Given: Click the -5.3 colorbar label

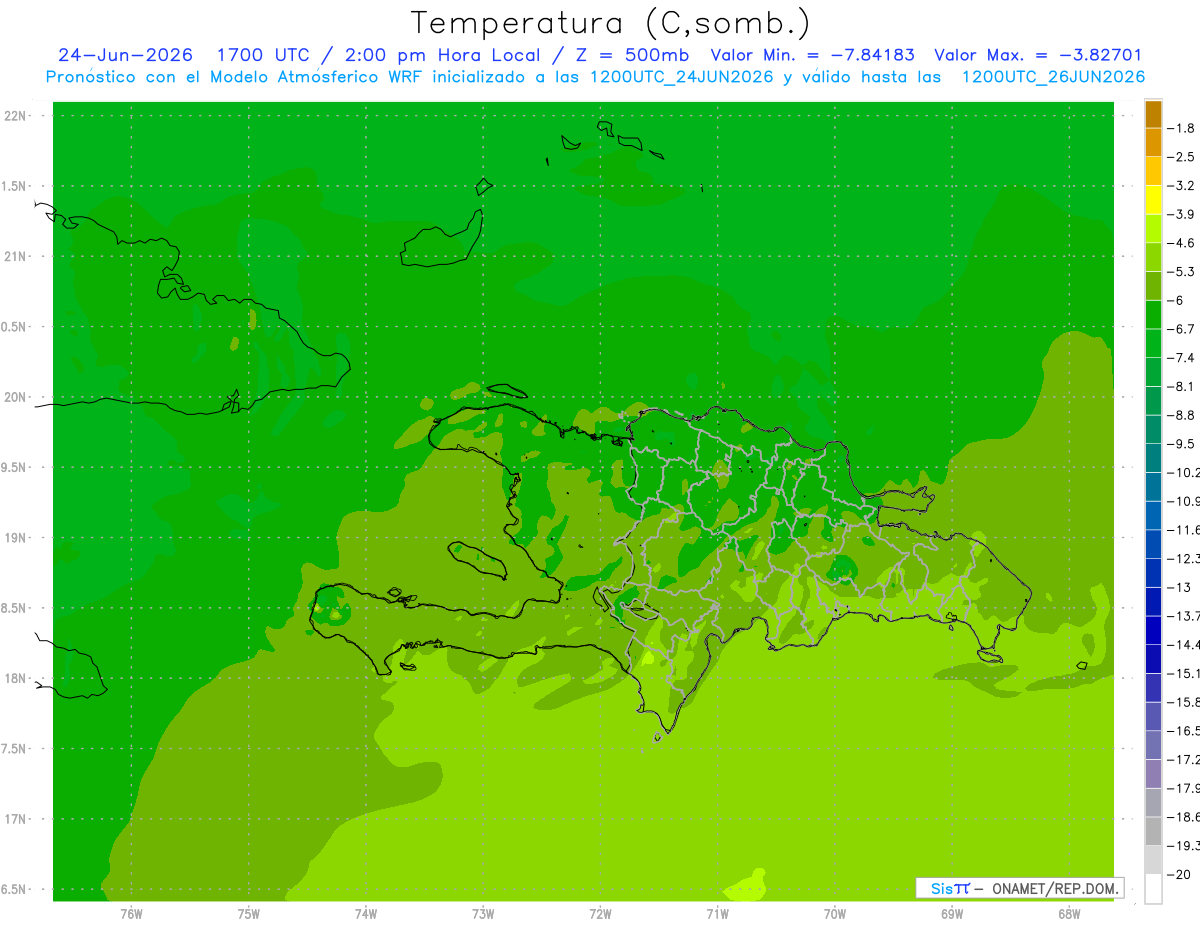Looking at the screenshot, I should point(1181,271).
